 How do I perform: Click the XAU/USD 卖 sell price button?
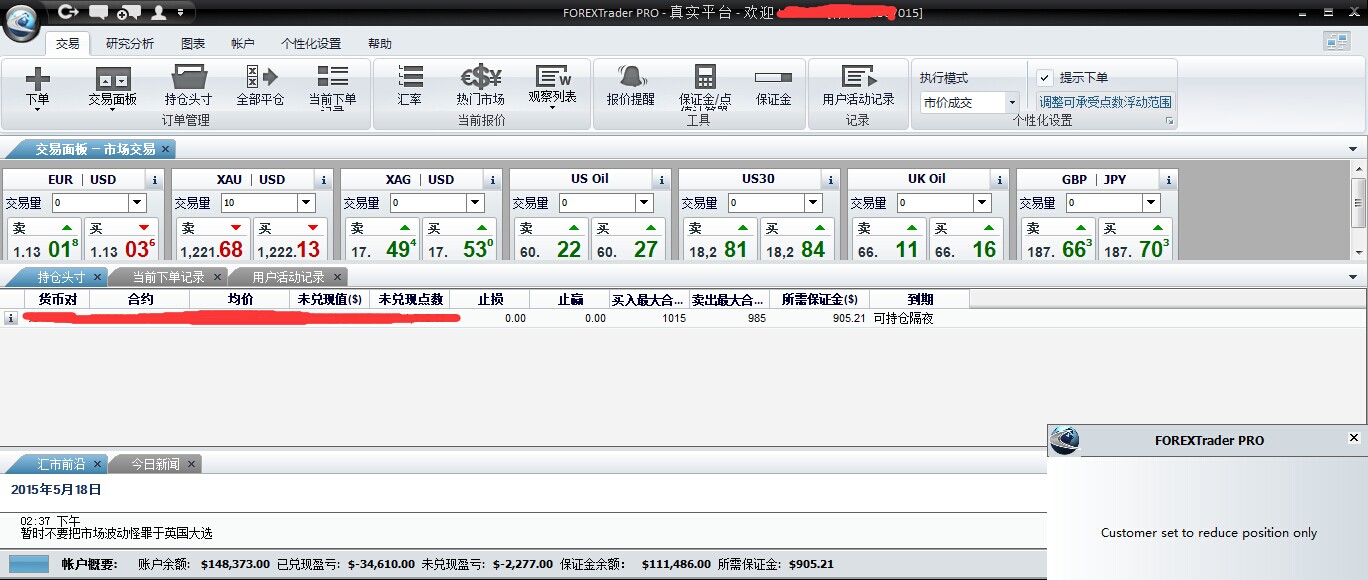(213, 239)
